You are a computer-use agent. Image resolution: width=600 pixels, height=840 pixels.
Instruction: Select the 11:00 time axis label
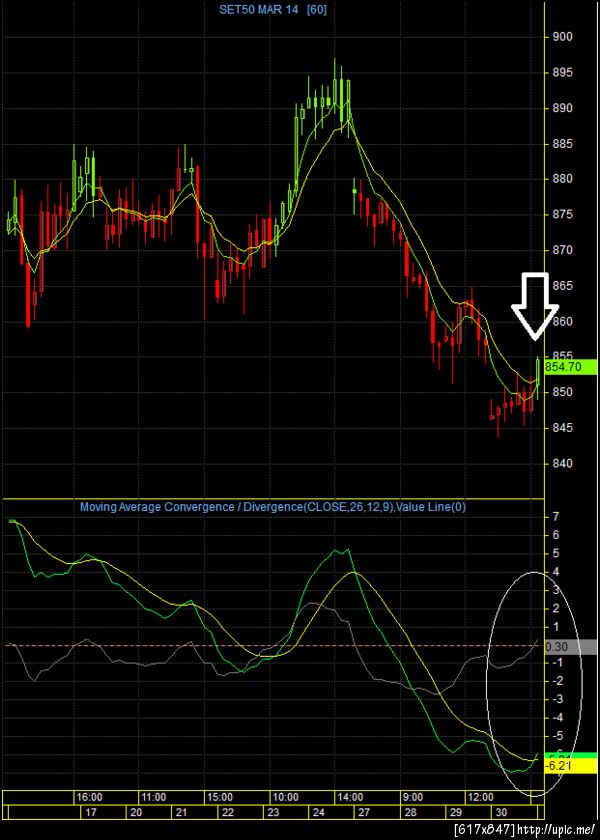click(154, 797)
